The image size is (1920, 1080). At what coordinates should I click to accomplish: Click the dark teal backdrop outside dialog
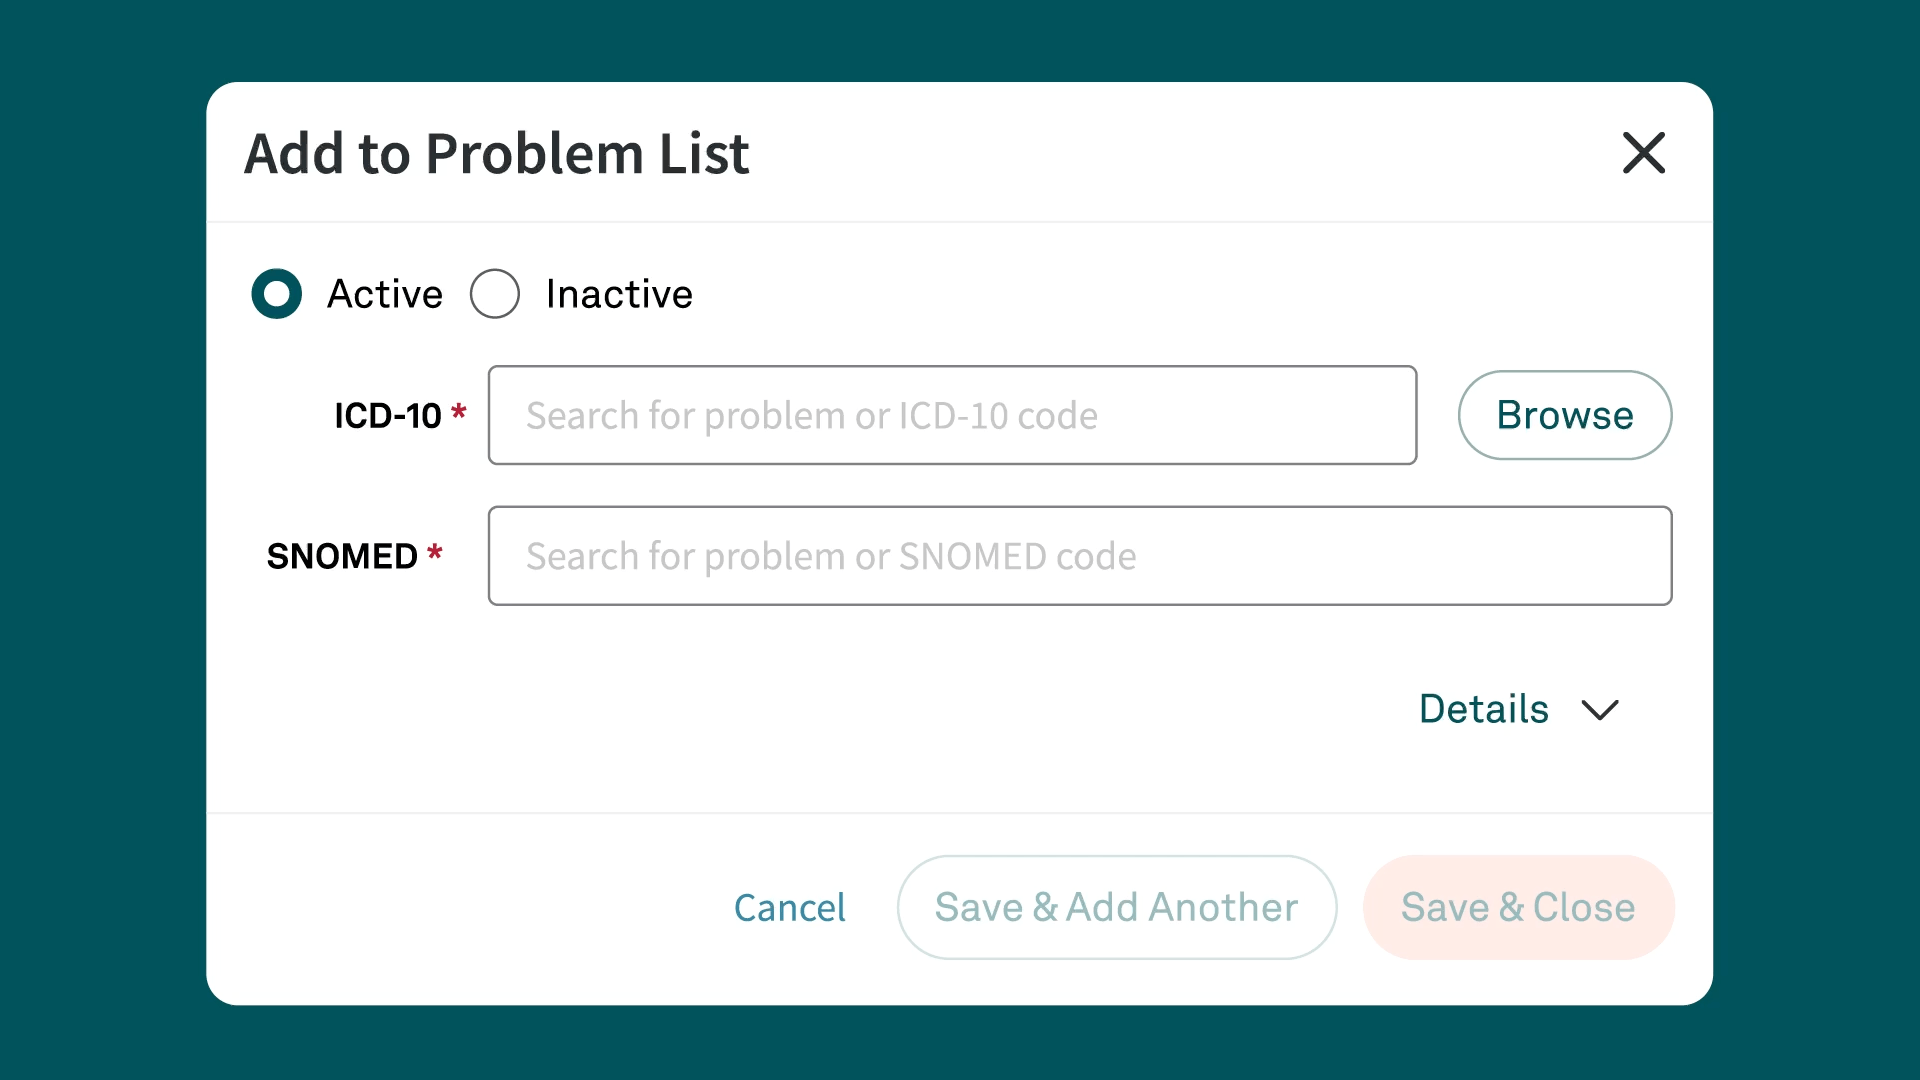[100, 540]
